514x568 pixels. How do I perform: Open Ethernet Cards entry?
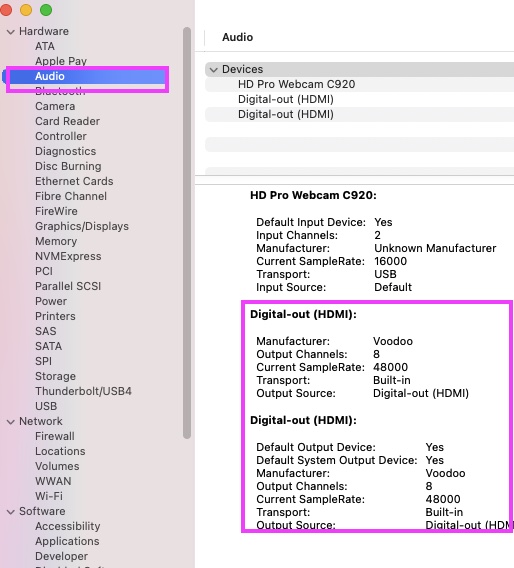[74, 181]
